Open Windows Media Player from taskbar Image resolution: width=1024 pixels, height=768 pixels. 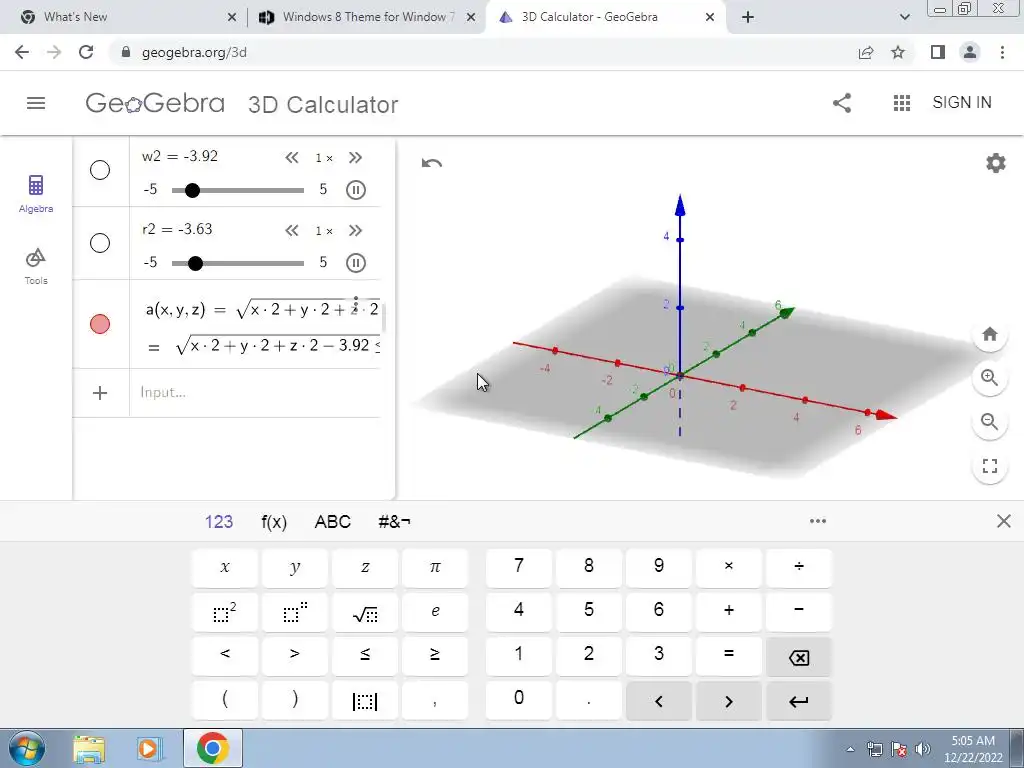click(149, 748)
